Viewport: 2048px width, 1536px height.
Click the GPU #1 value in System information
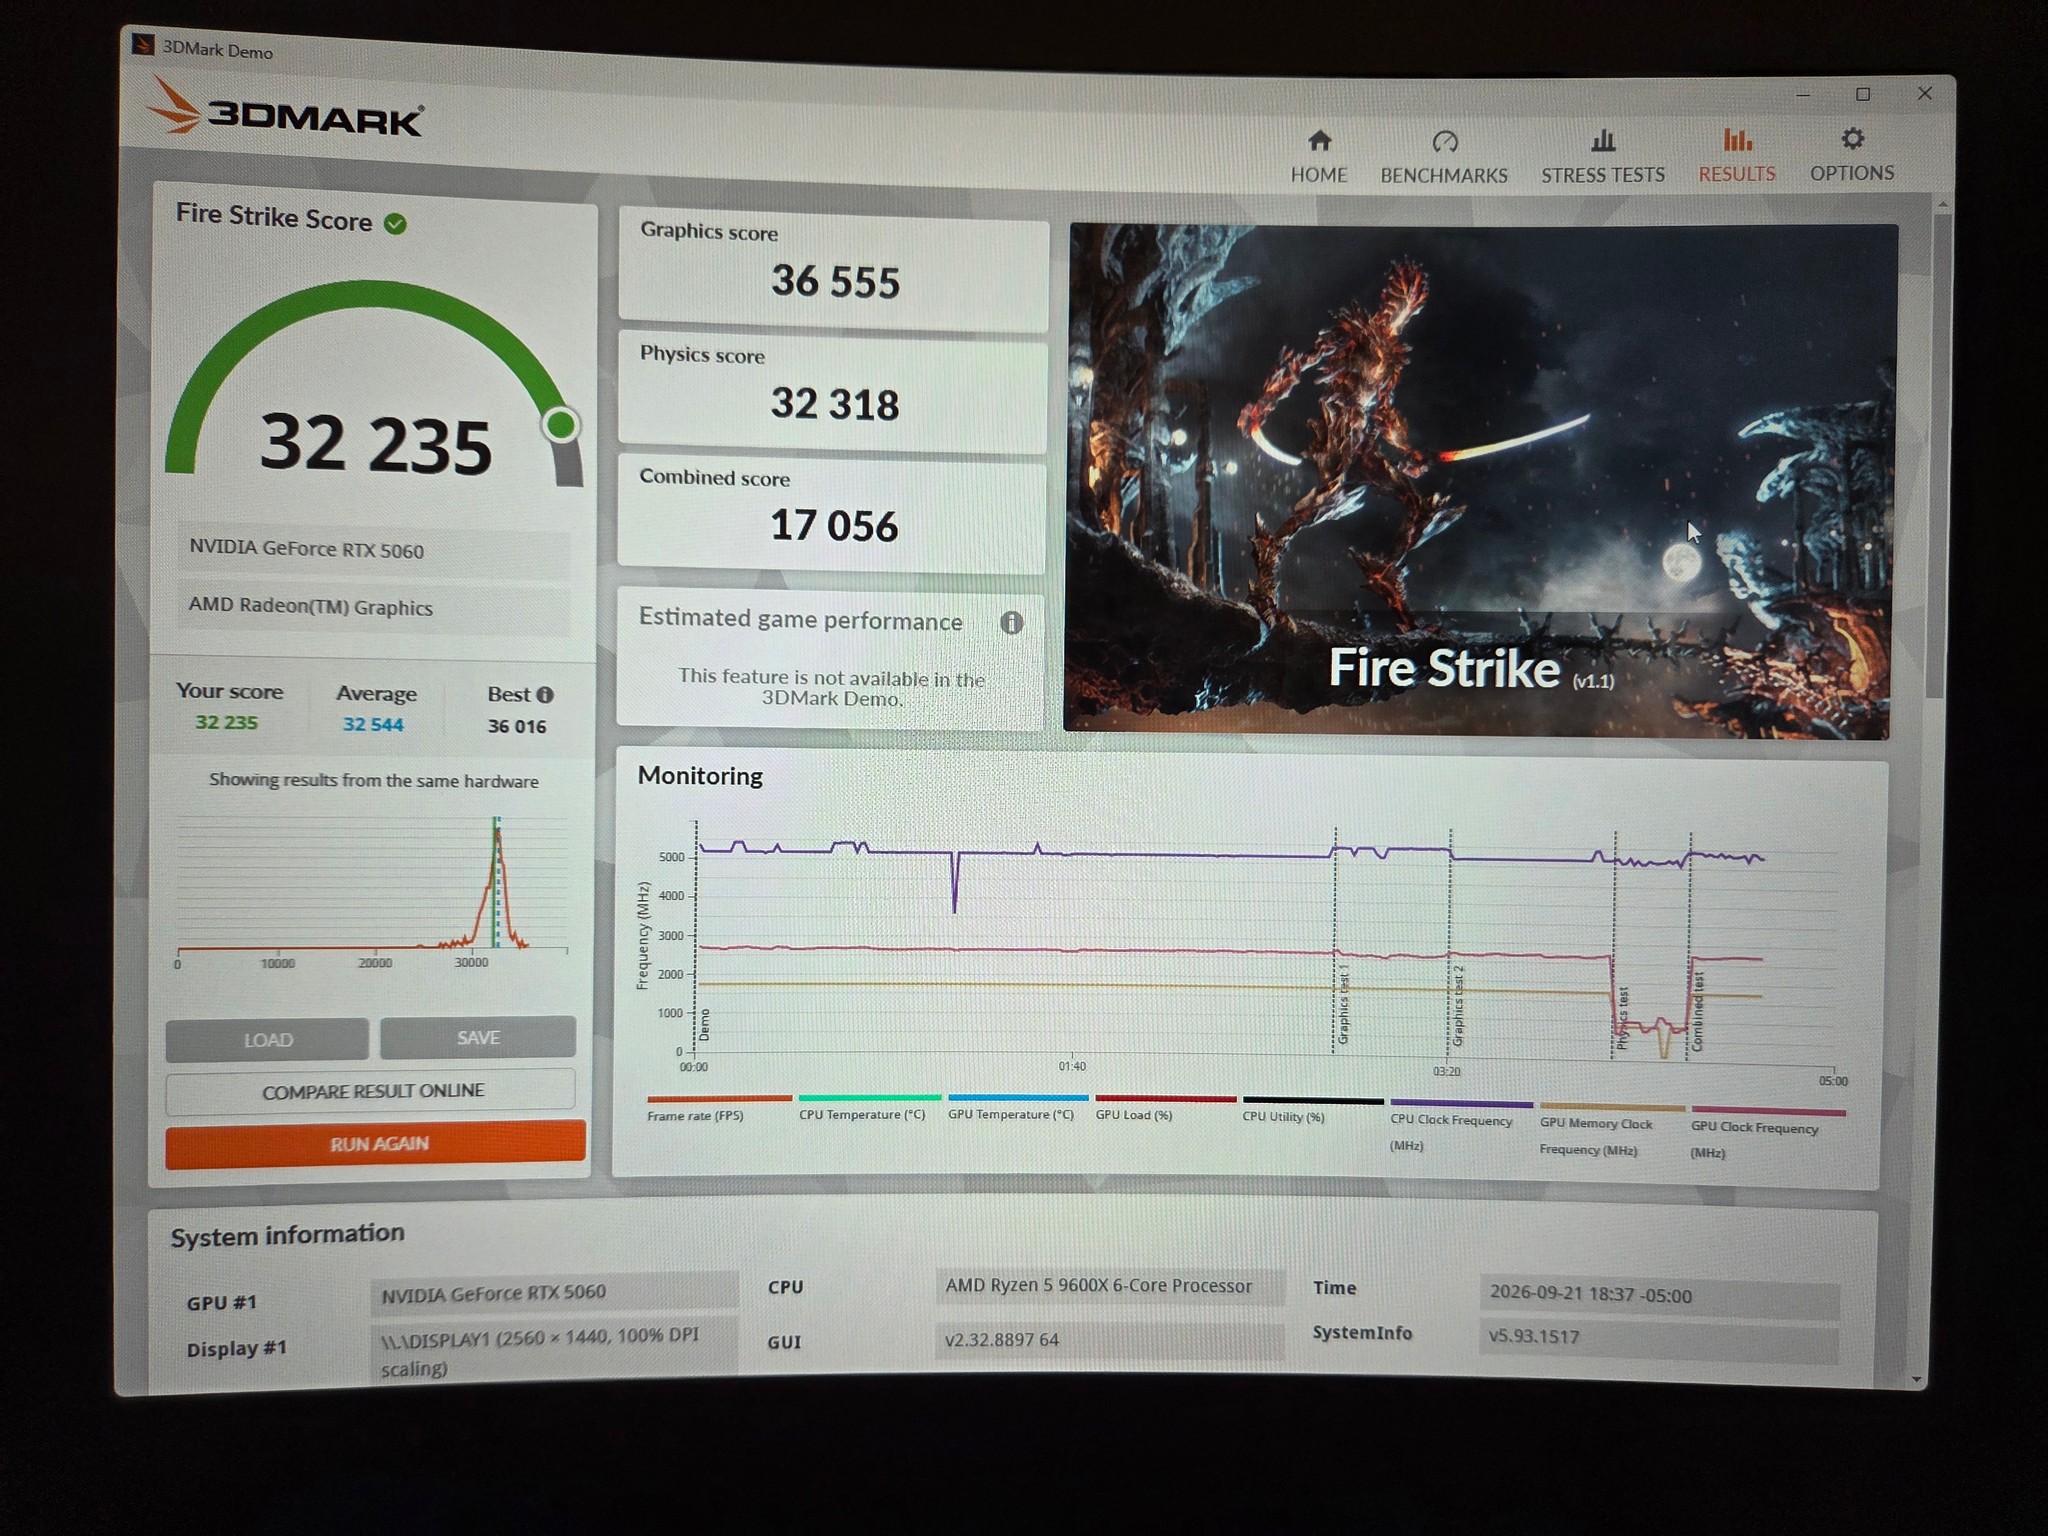coord(555,1292)
